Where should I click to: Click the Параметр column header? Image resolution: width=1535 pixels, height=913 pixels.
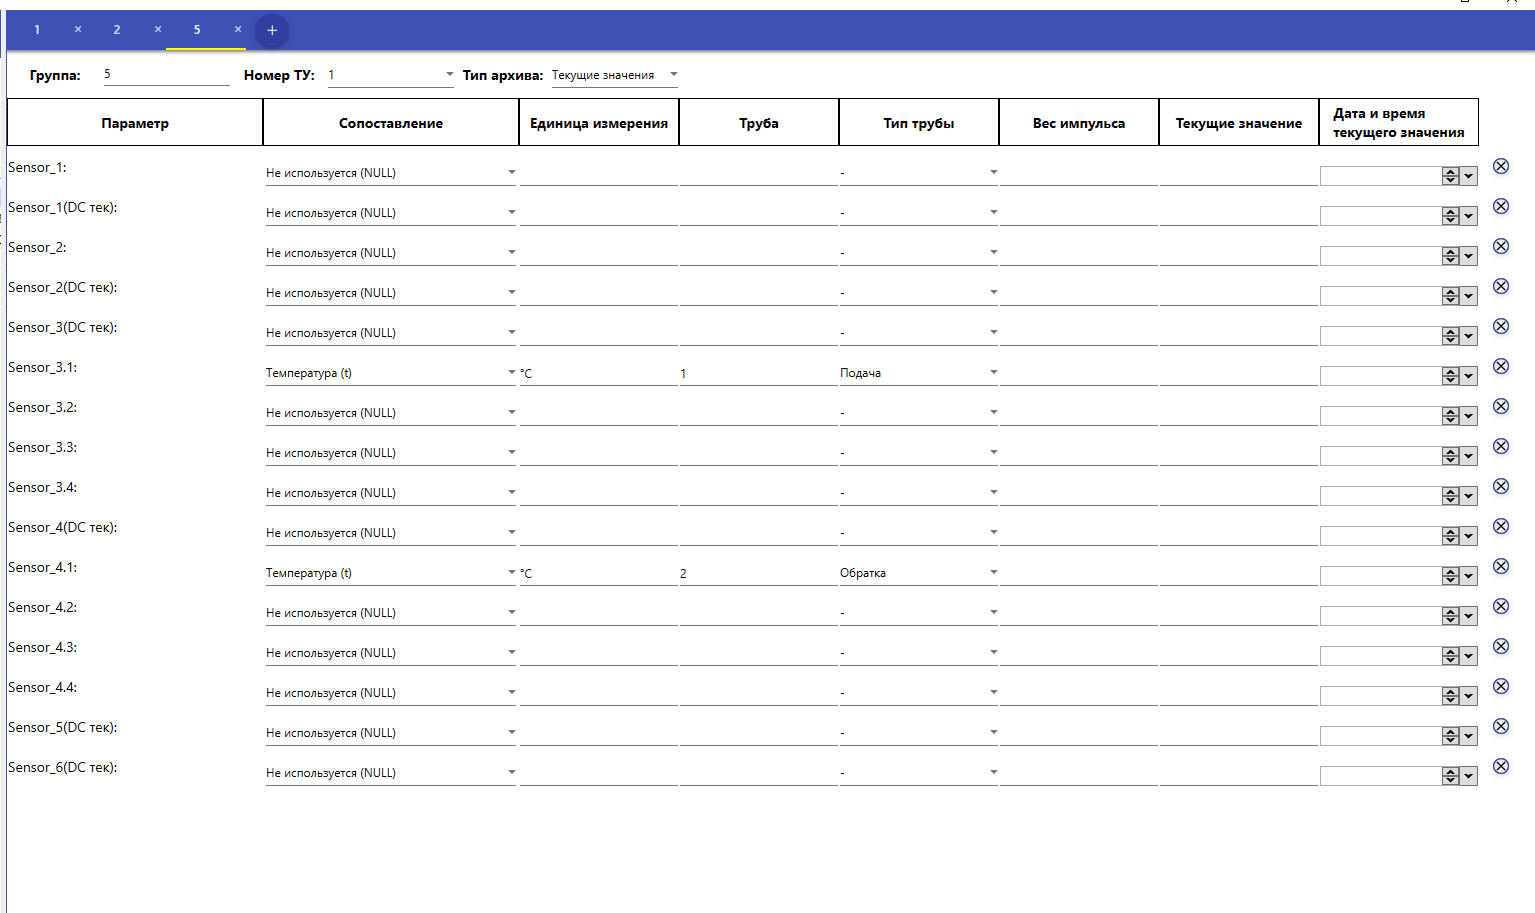click(135, 123)
